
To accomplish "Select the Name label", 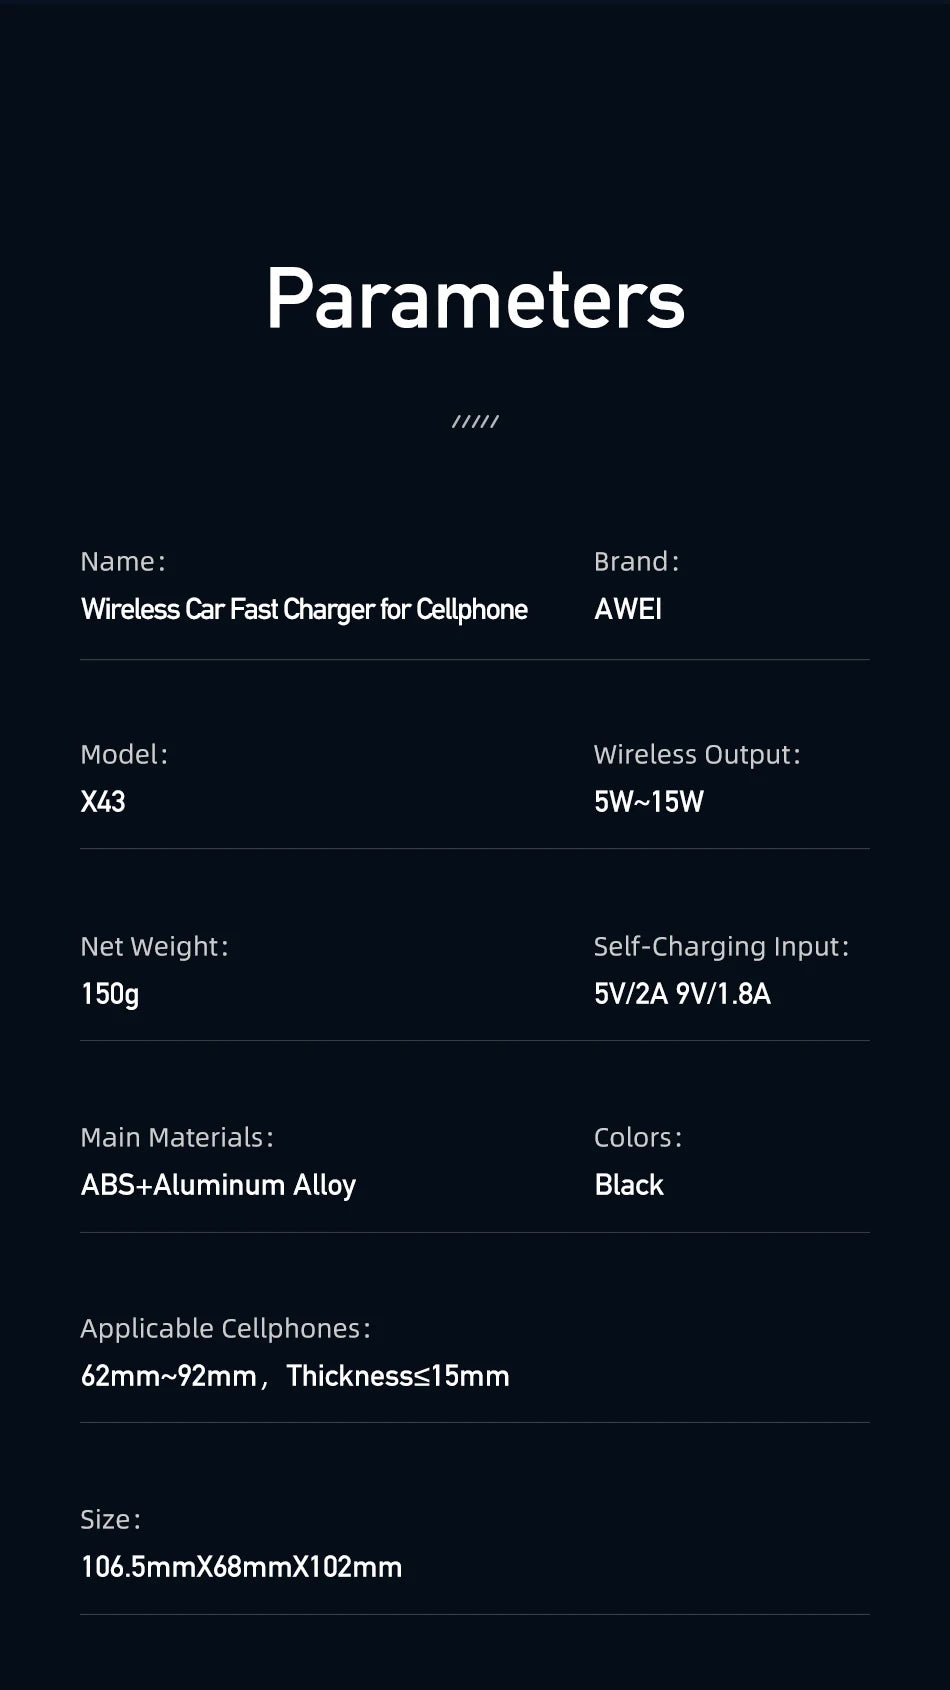I will pos(122,562).
